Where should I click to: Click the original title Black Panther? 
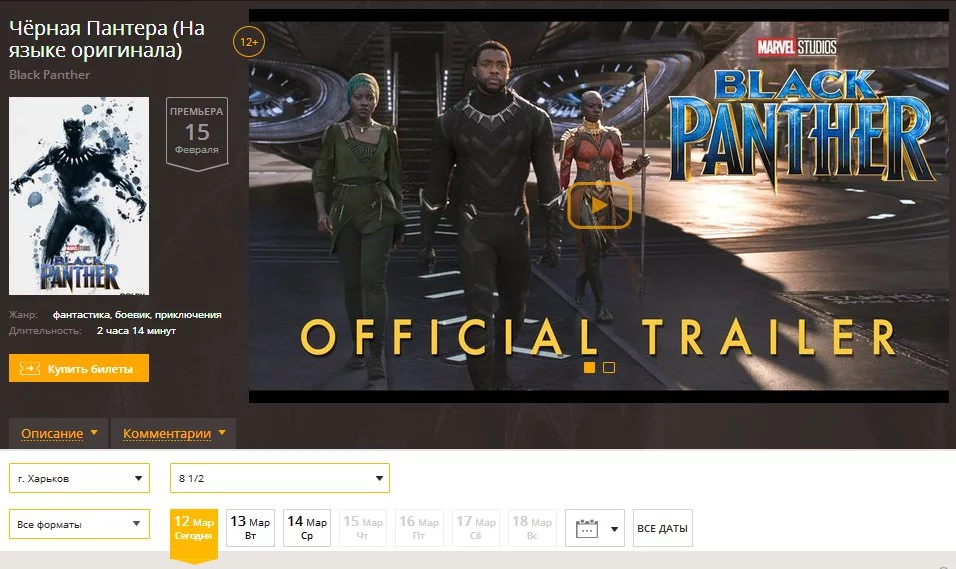point(49,75)
